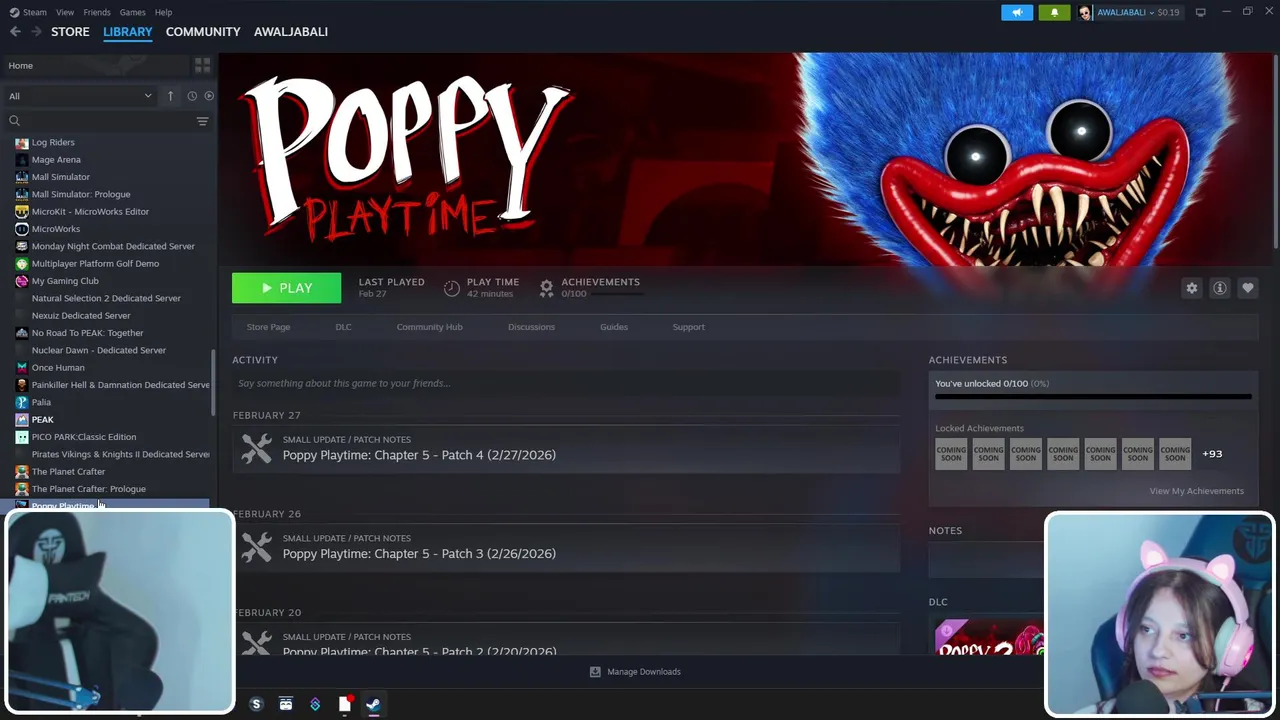Image resolution: width=1280 pixels, height=720 pixels.
Task: Open the green notifications bell
Action: point(1054,12)
